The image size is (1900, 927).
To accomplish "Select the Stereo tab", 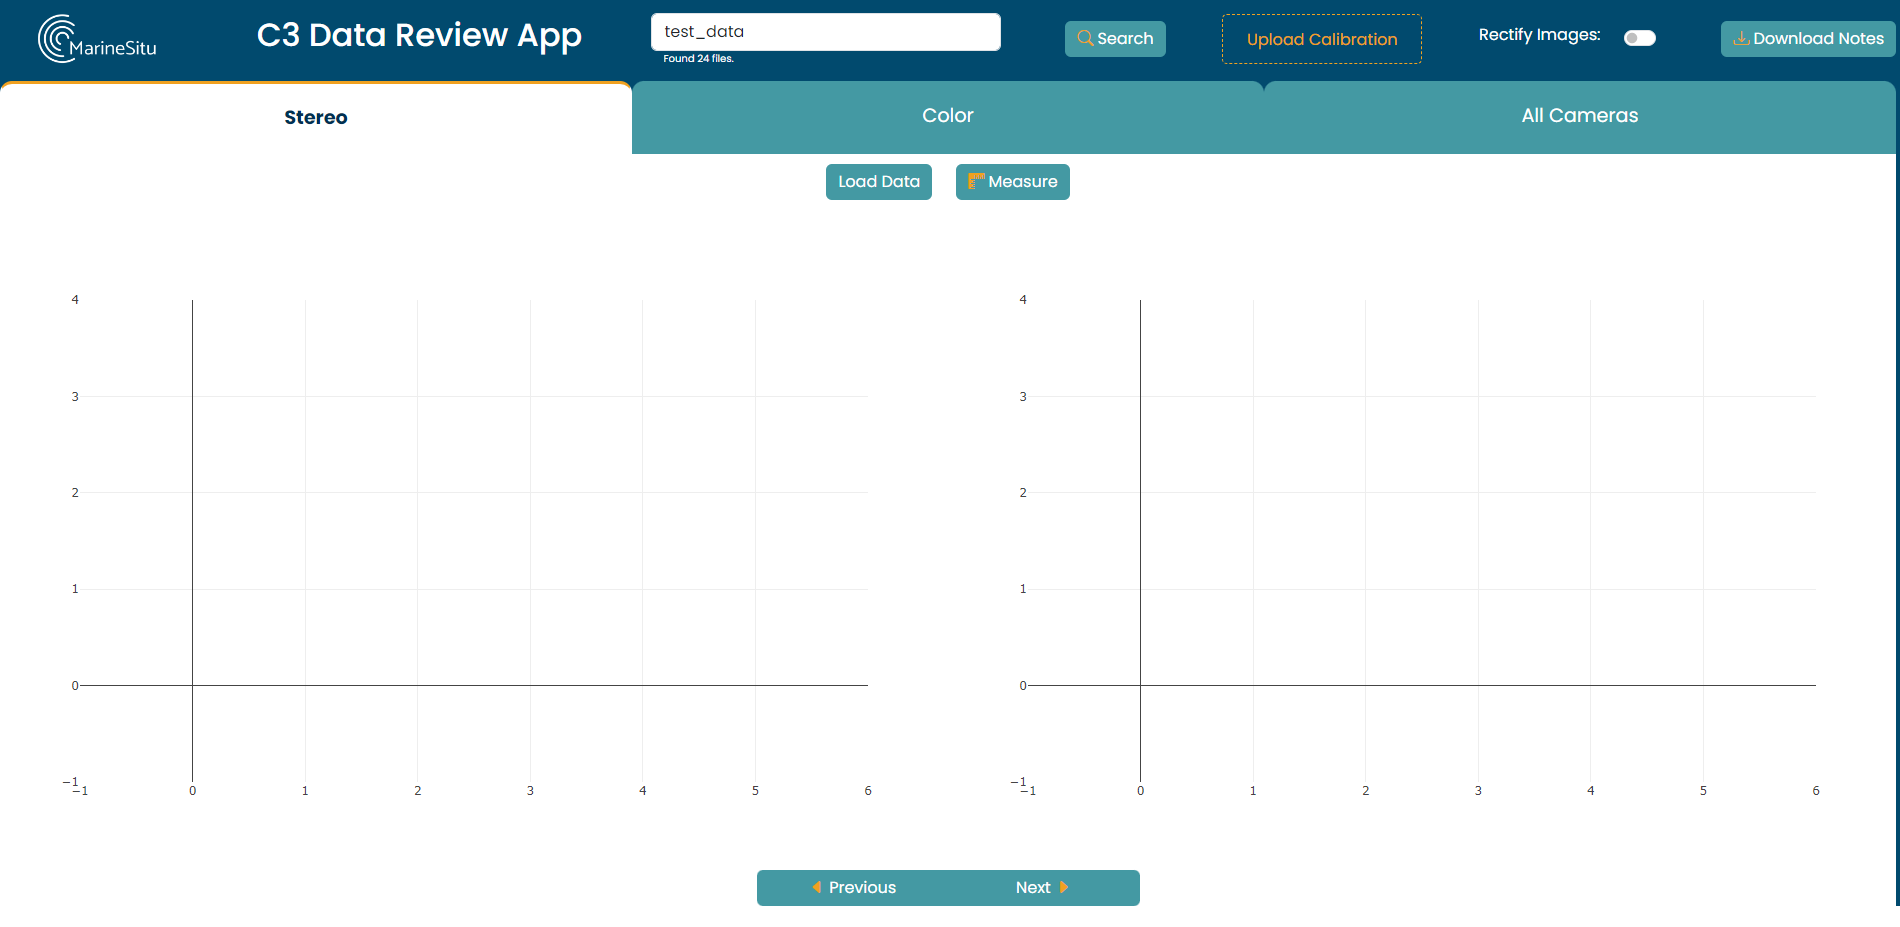I will tap(316, 118).
